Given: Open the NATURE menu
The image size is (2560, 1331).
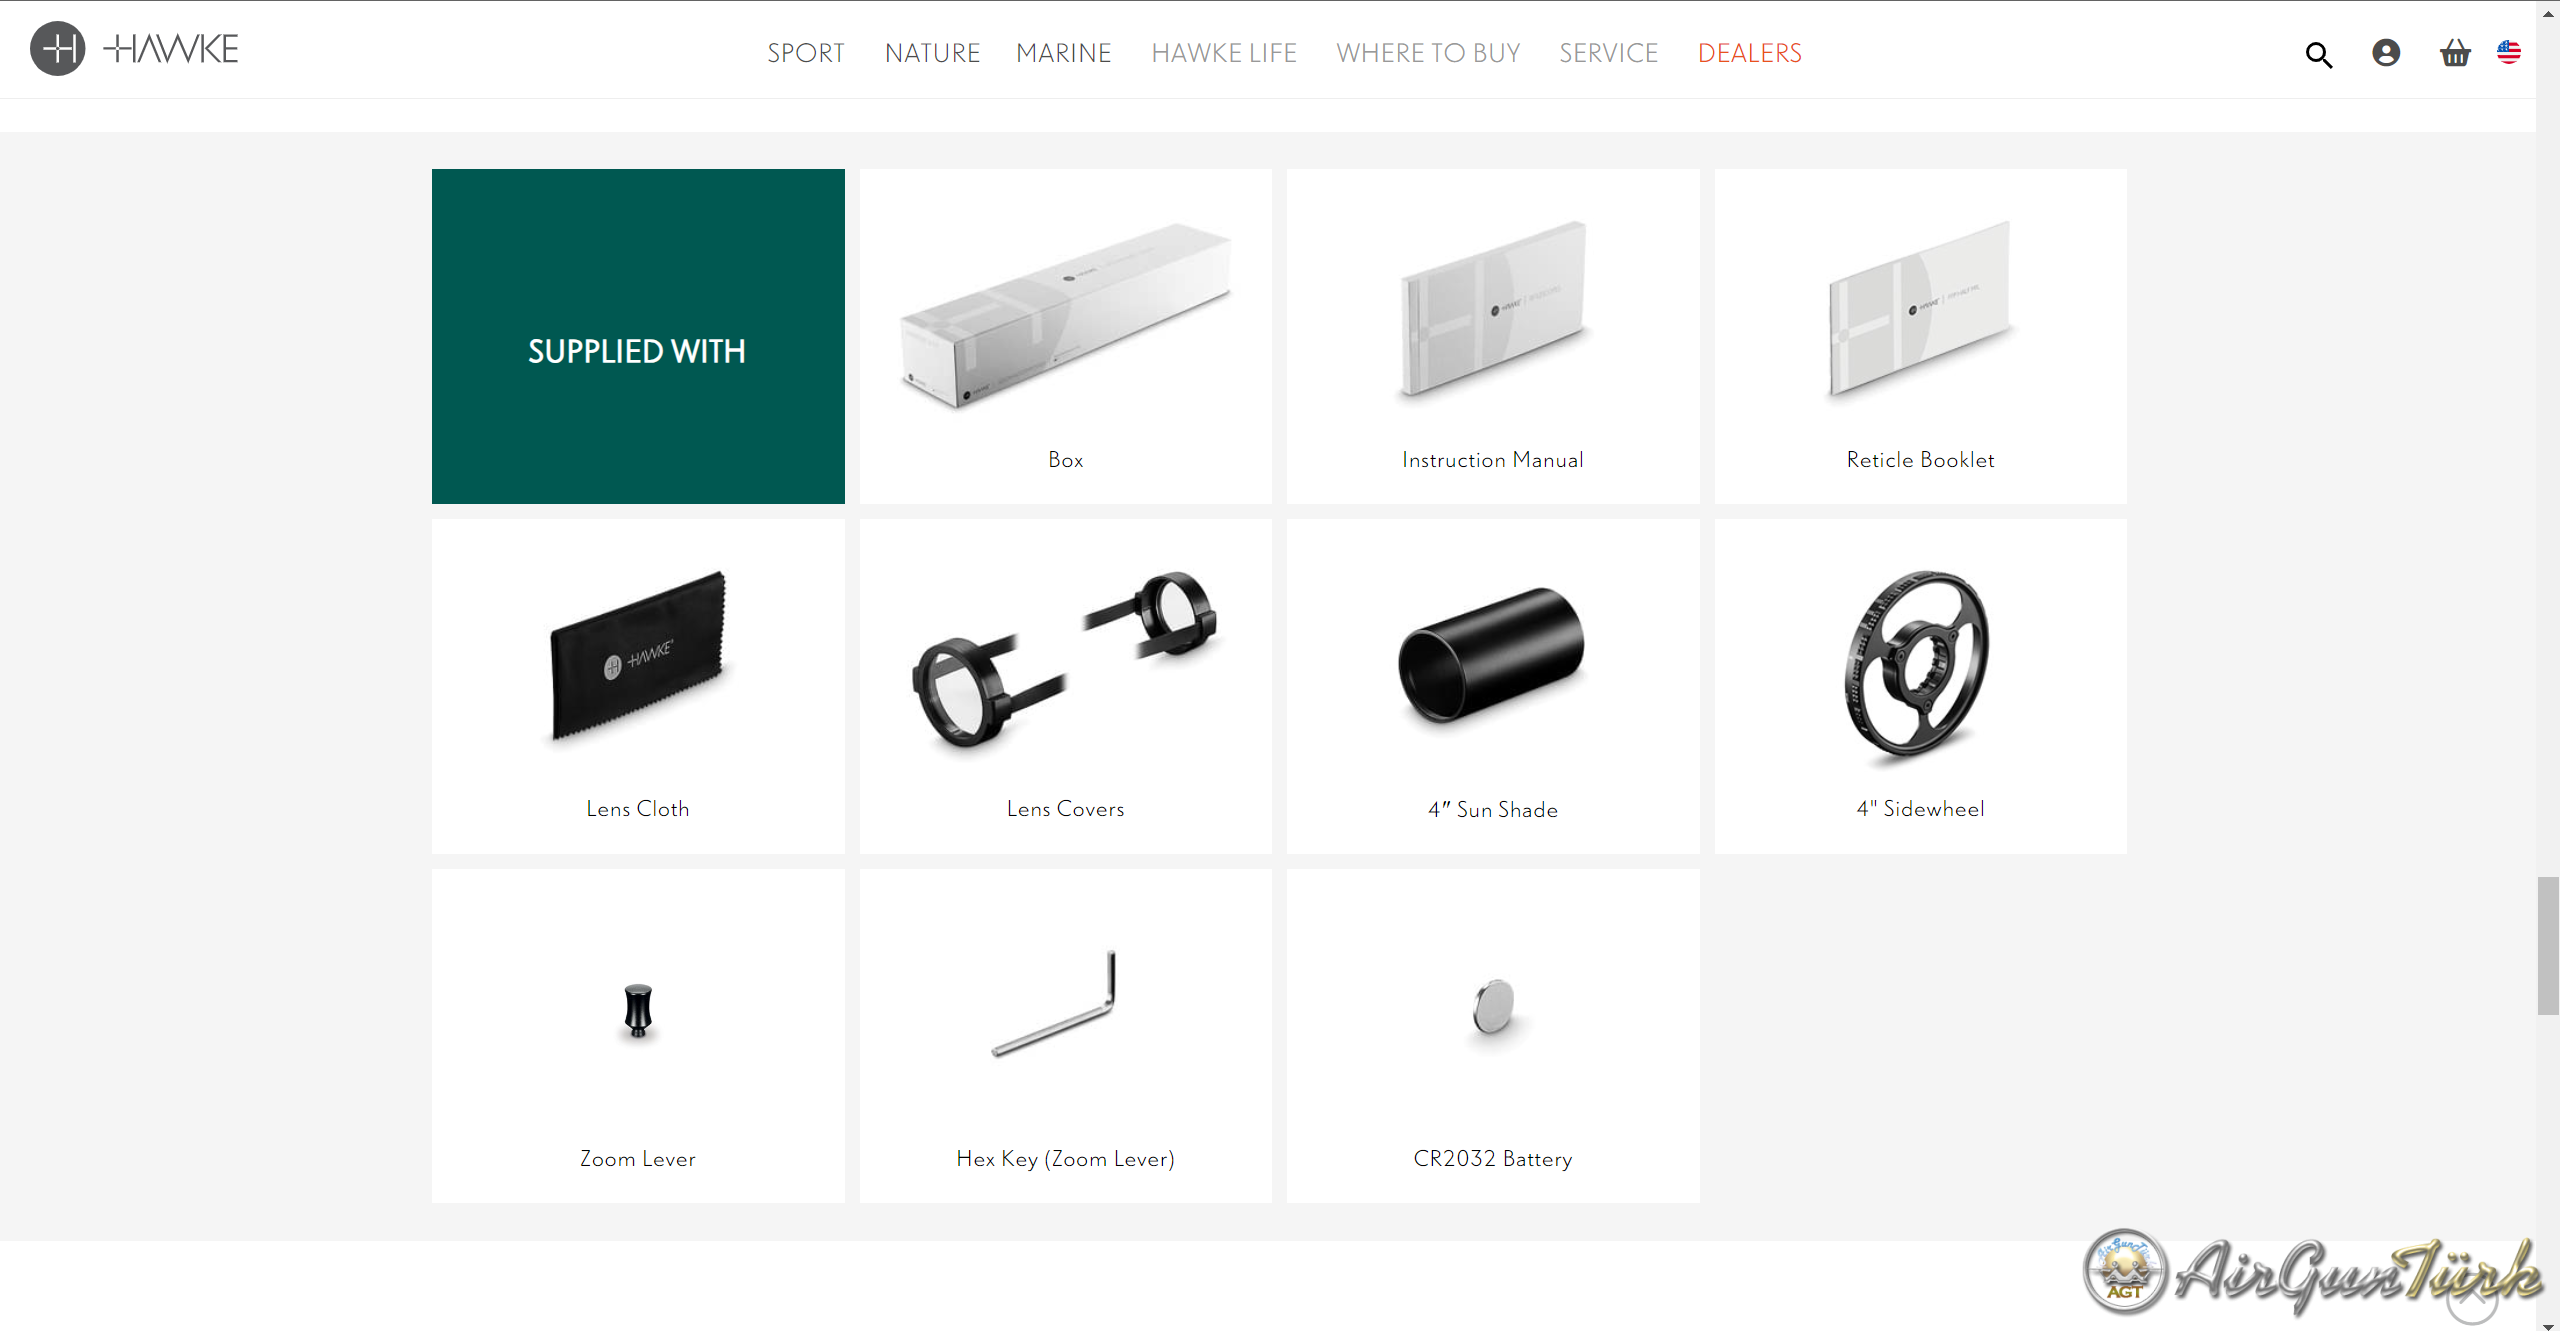Looking at the screenshot, I should pos(932,53).
